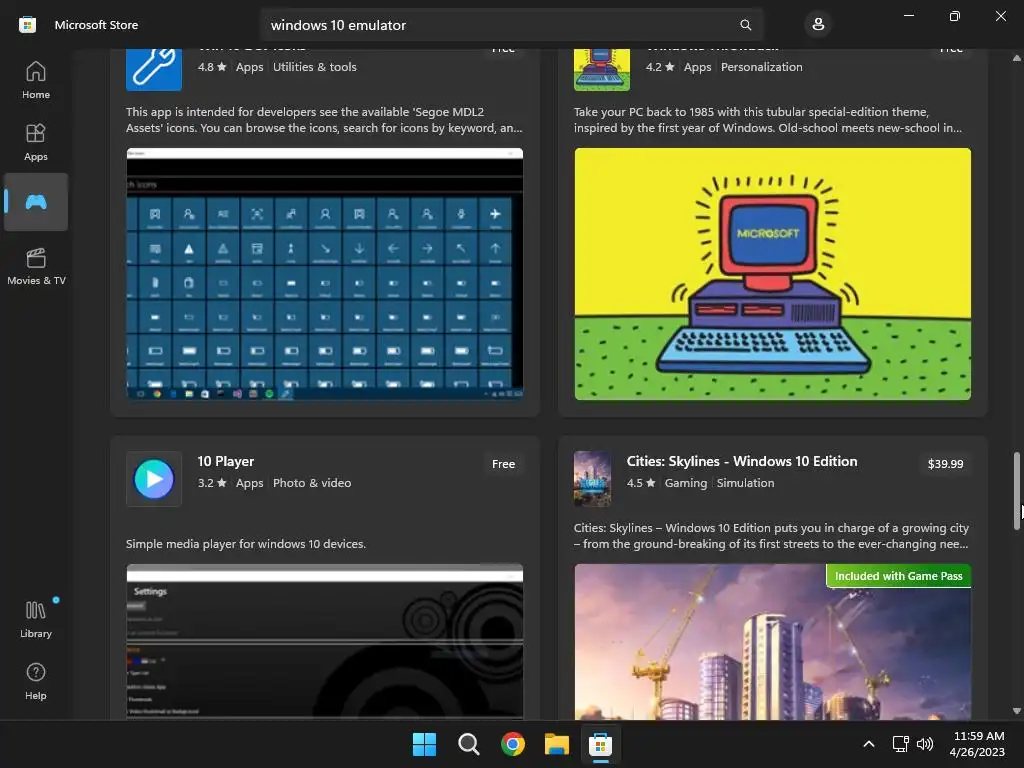Open the Home section in sidebar

(35, 80)
